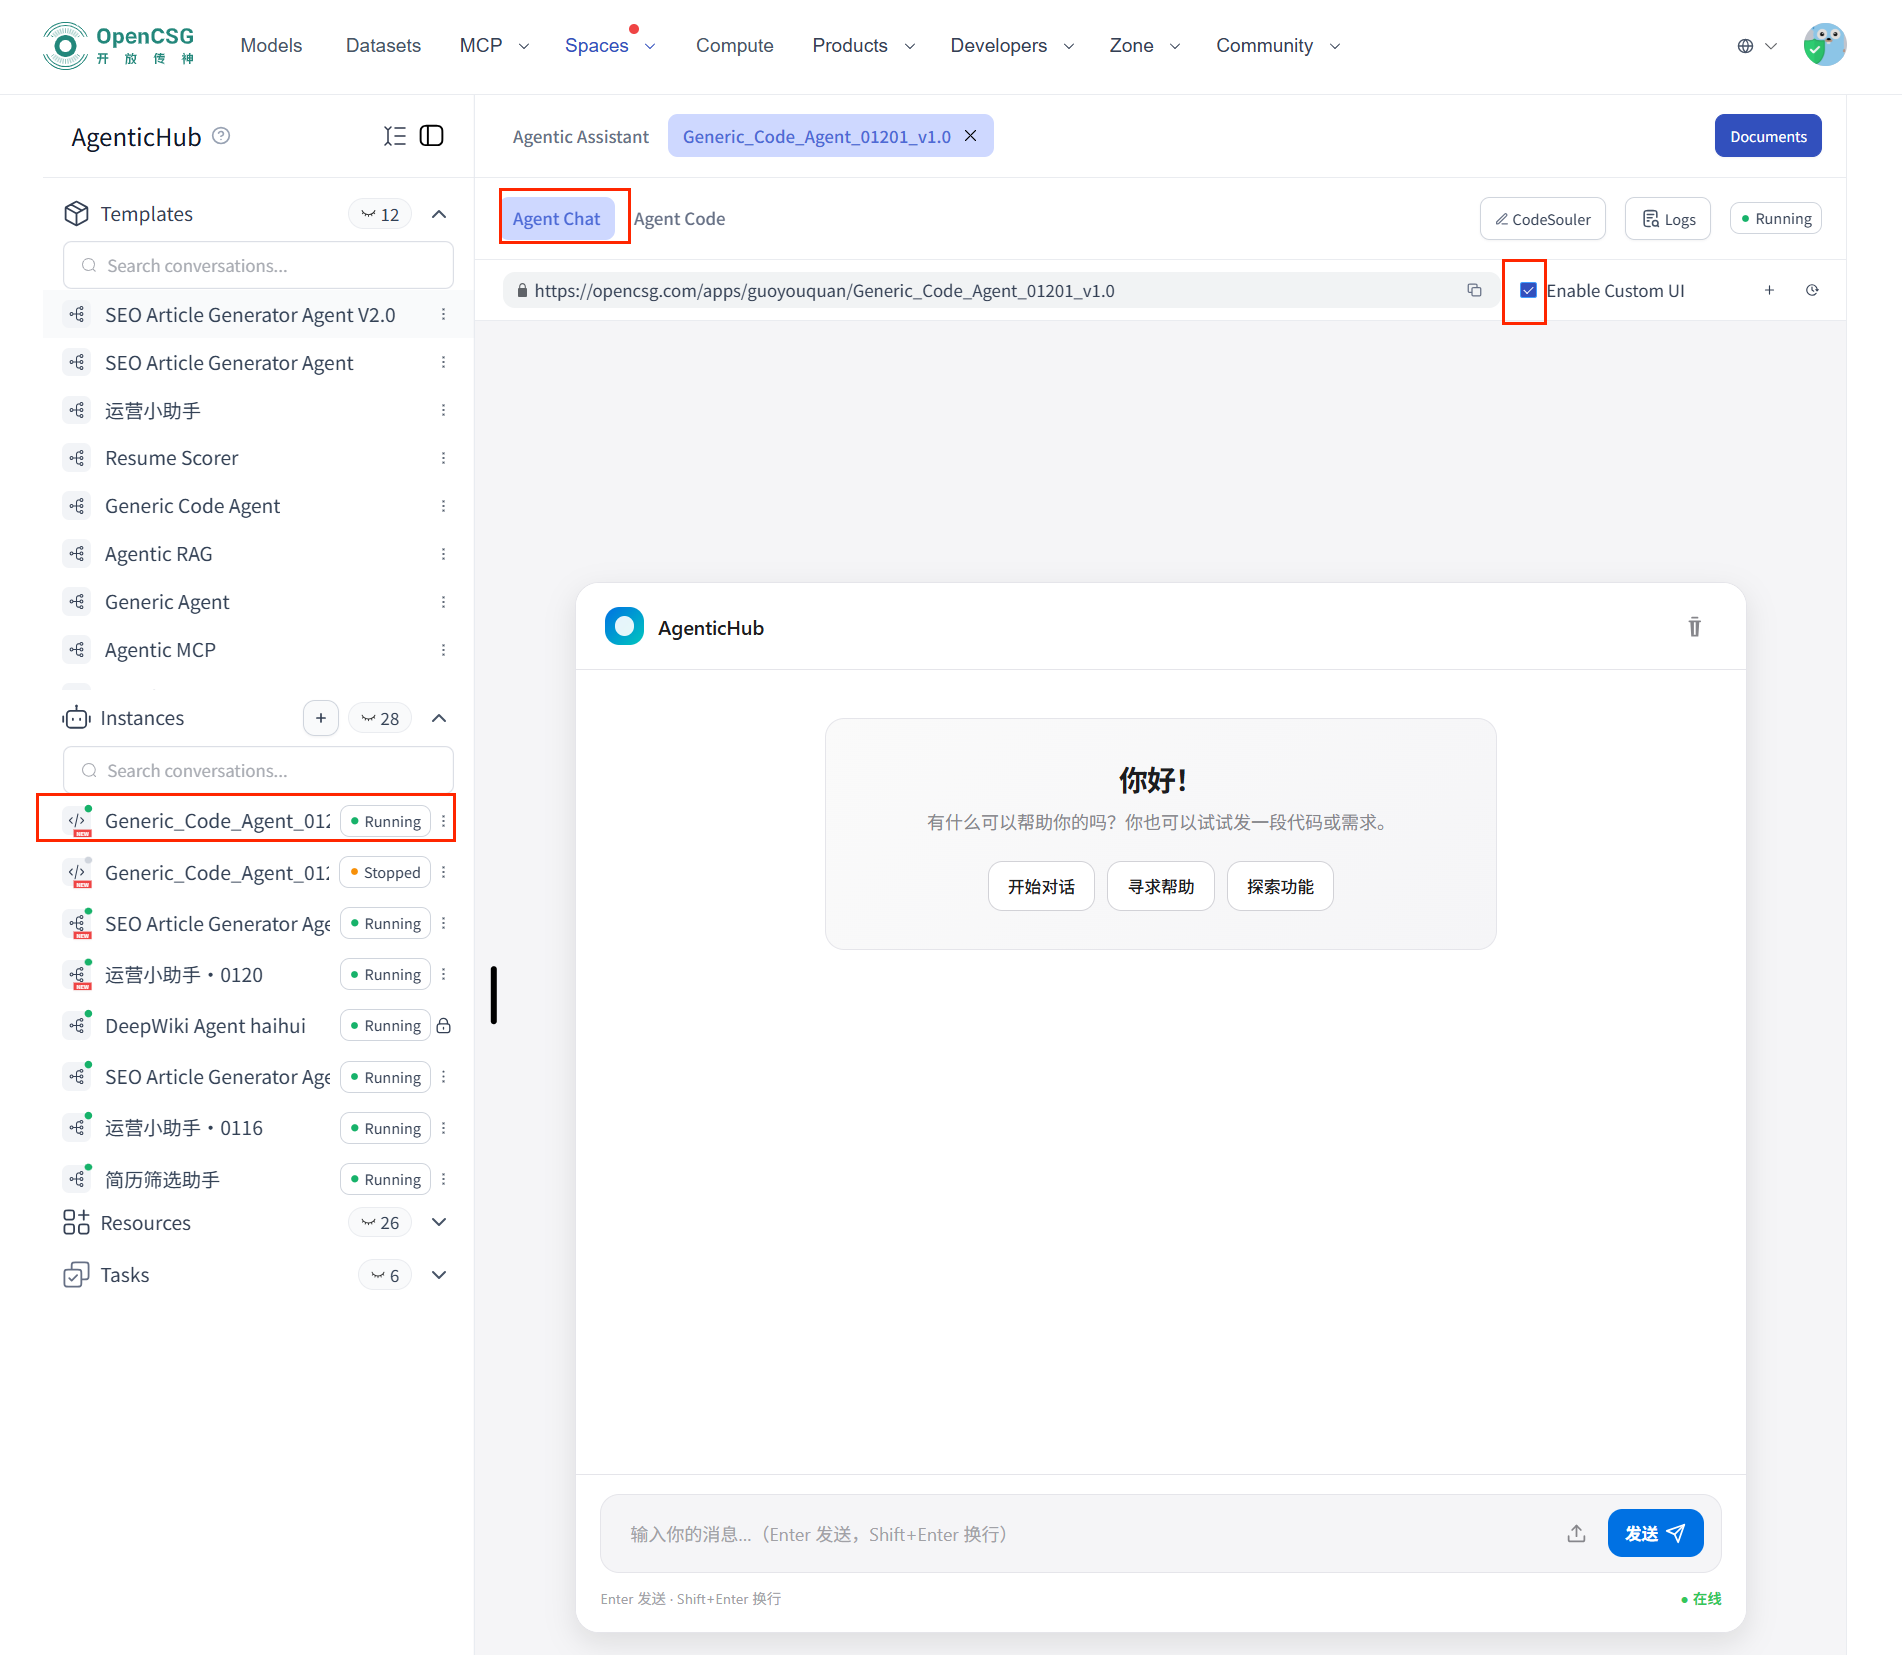Open the user avatar in top right

(1824, 45)
